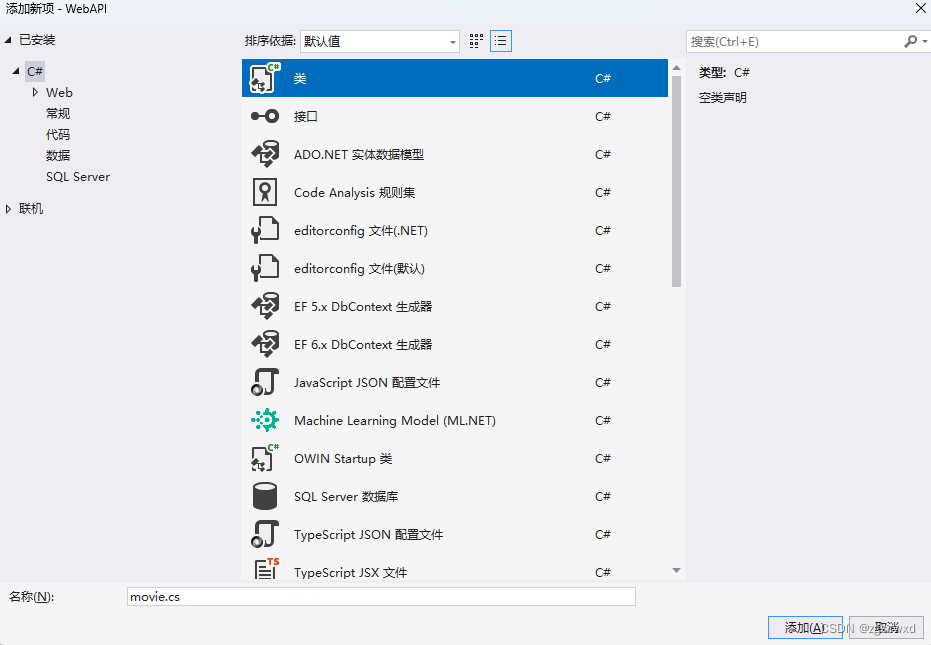
Task: Select ADO.NET 实体数据模型 template label
Action: (359, 154)
